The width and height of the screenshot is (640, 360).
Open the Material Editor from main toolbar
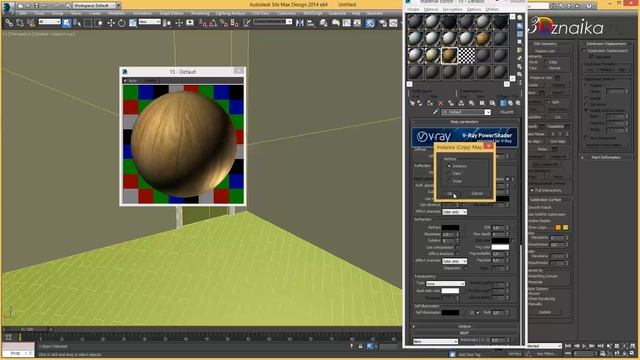tap(370, 23)
